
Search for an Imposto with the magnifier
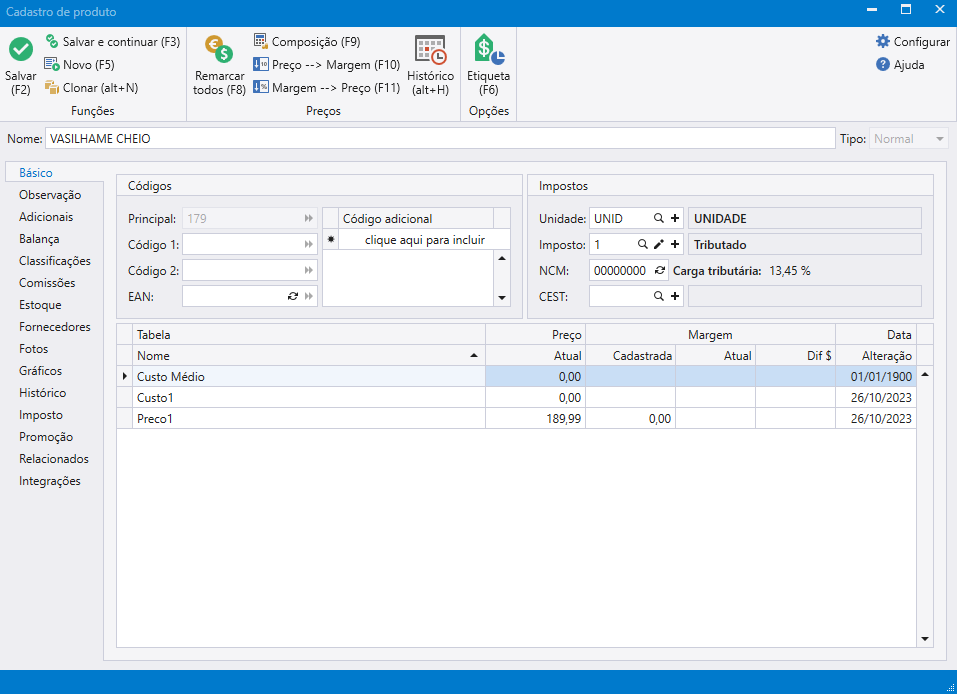(643, 244)
